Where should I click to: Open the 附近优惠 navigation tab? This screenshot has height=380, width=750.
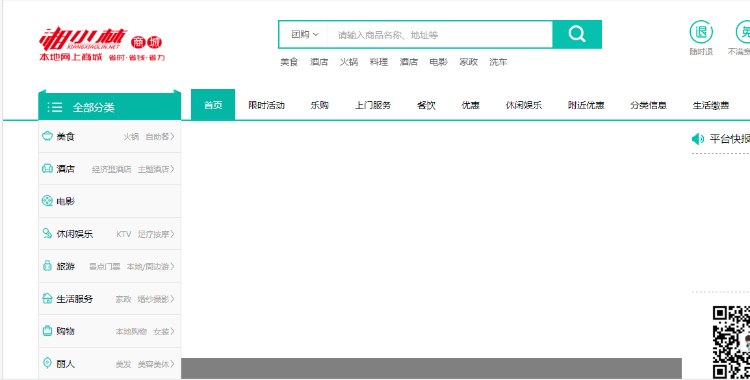(x=586, y=105)
